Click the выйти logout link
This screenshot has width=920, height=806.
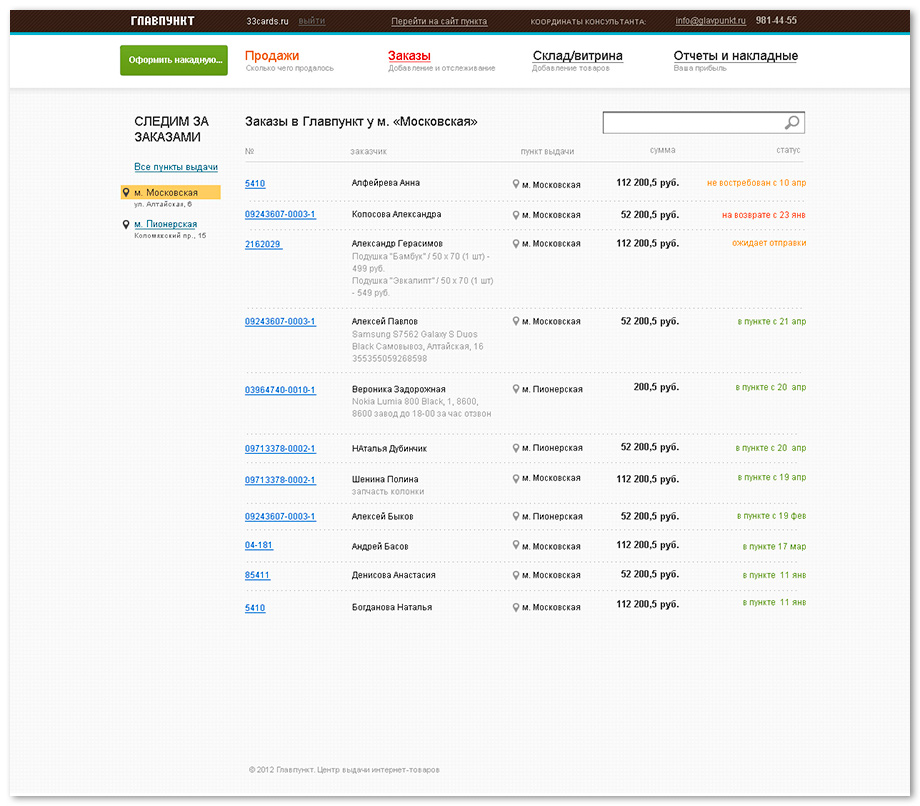point(312,21)
